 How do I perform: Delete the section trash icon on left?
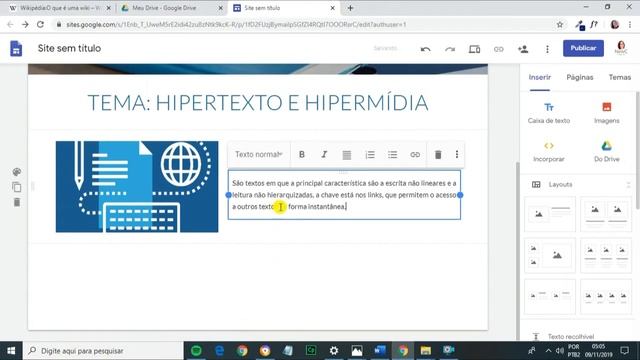coord(17,202)
